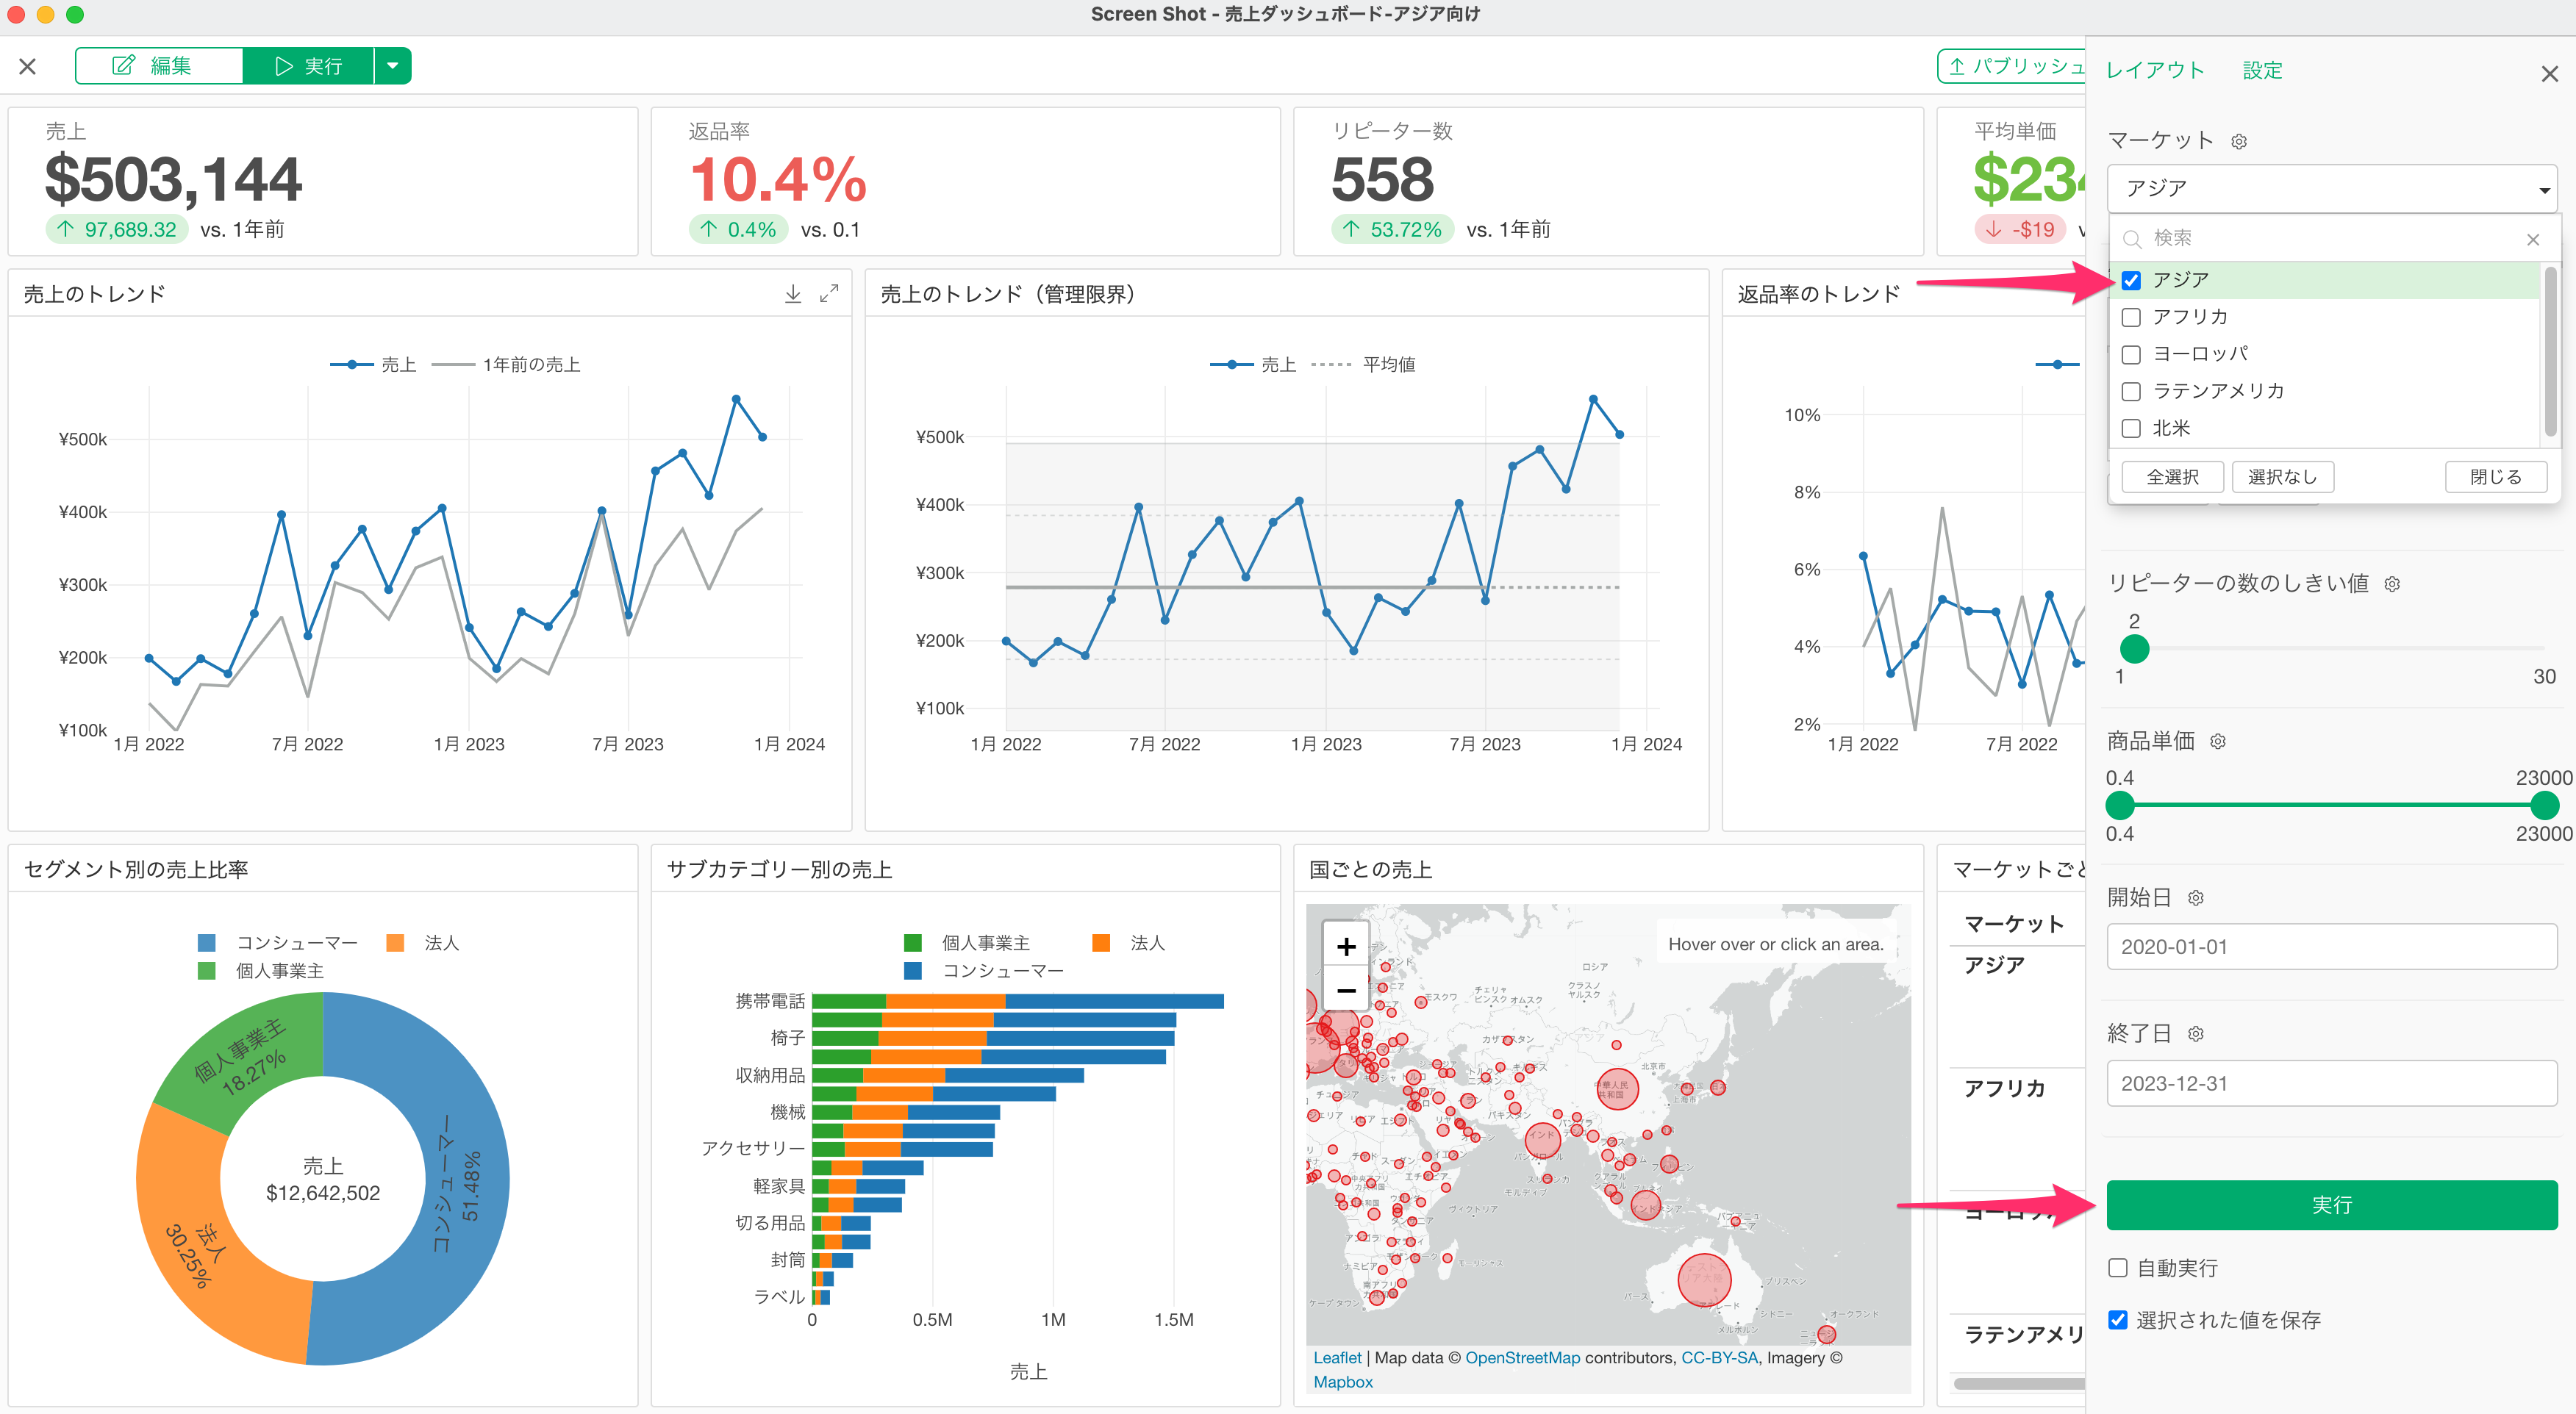The height and width of the screenshot is (1414, 2576).
Task: Click the リピーター threshold slider handle
Action: (2134, 649)
